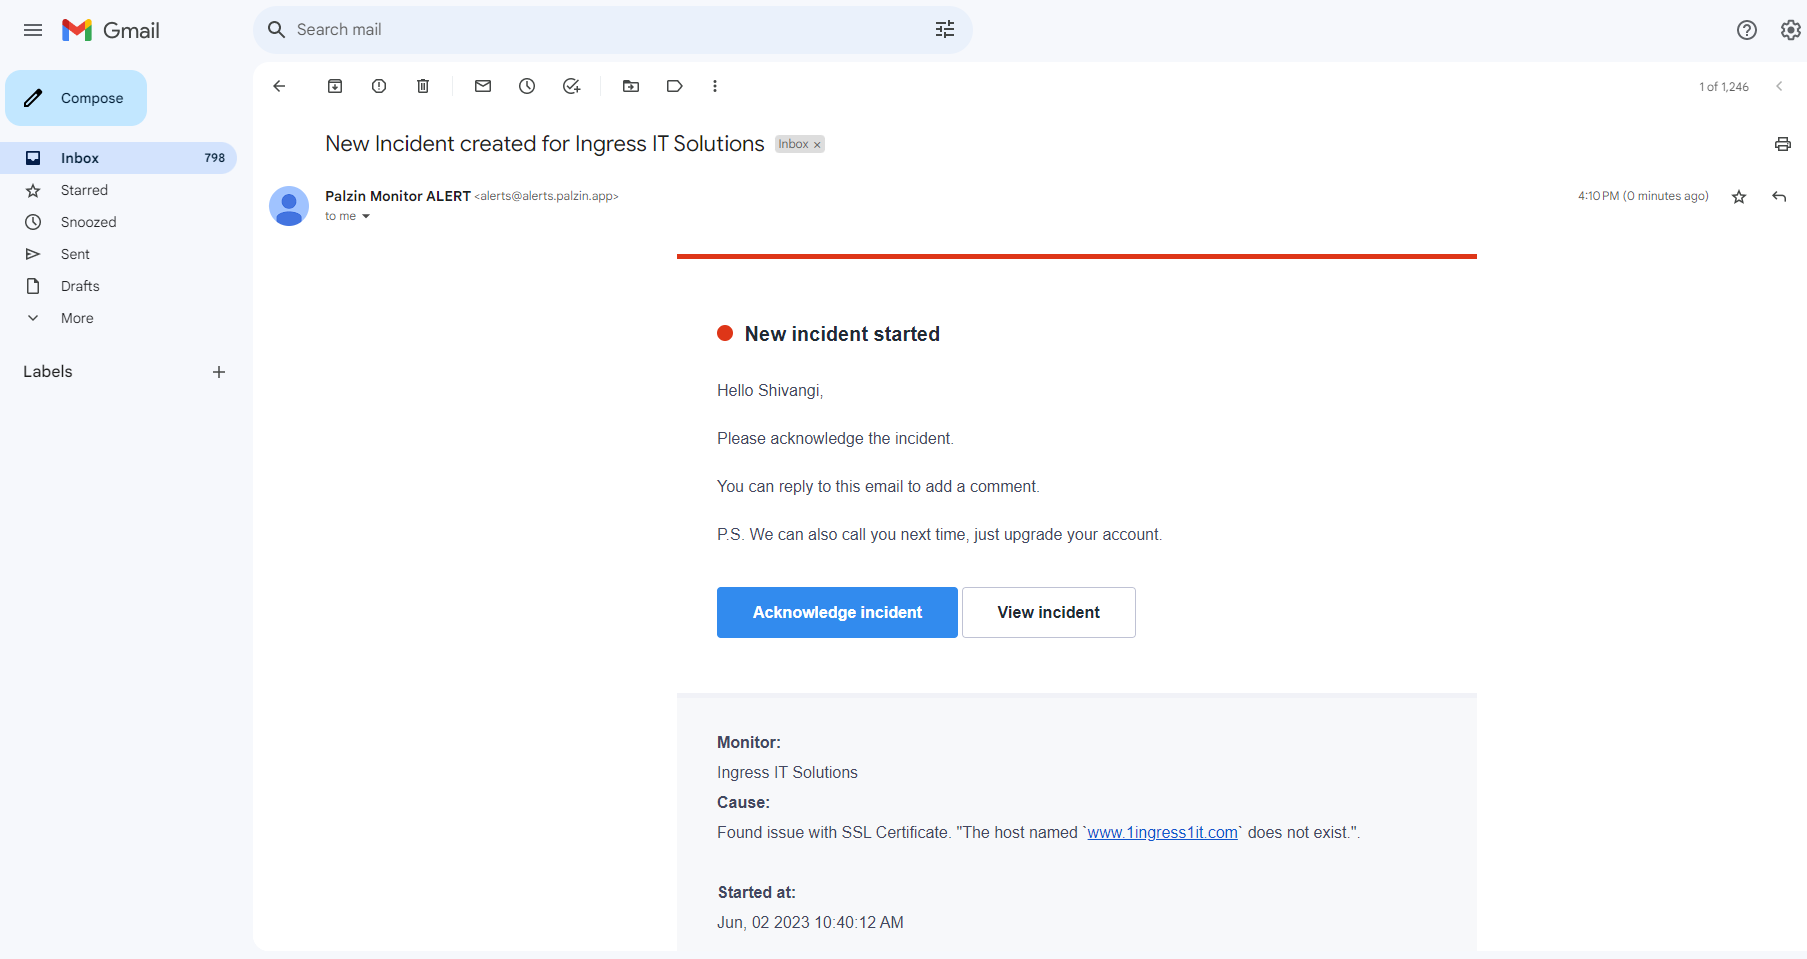View the newer message using the chevron arrow
1807x959 pixels.
pos(1779,86)
